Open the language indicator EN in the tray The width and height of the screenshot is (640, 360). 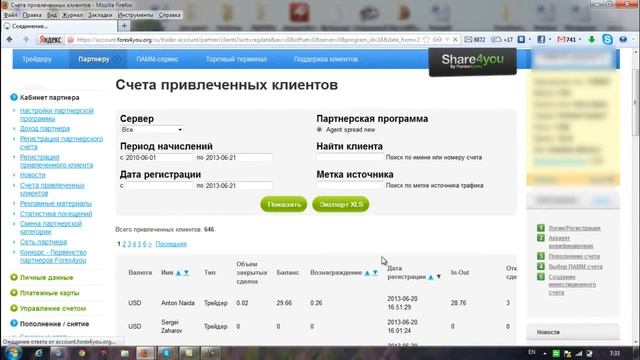click(x=532, y=352)
